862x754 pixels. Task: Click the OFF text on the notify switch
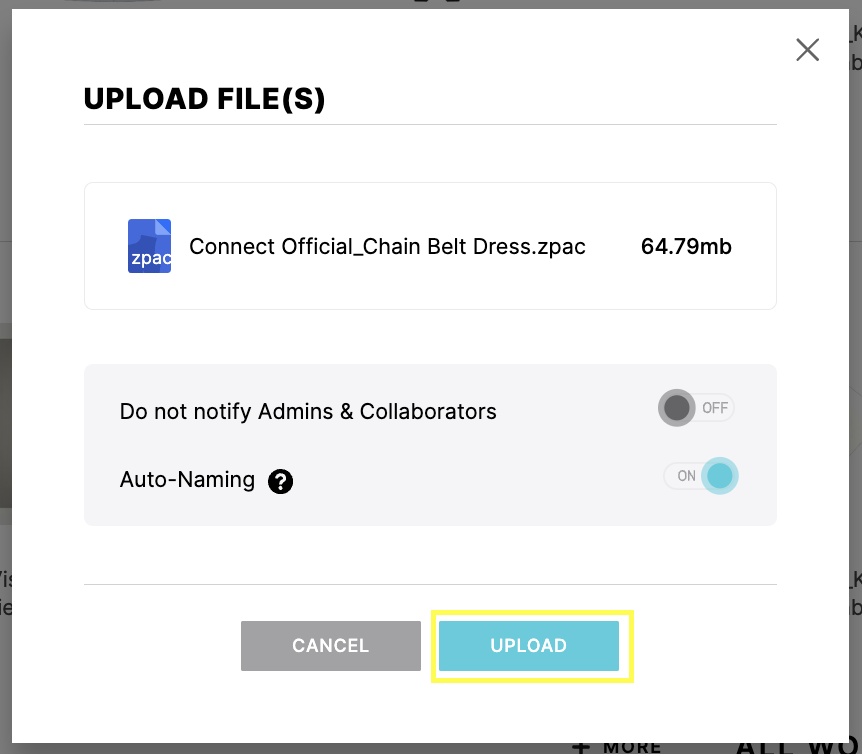point(715,408)
